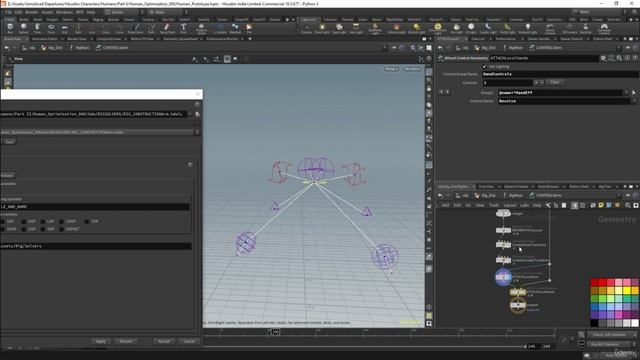Toggle the SHOP context checkbox
The height and width of the screenshot is (360, 640).
click(2, 229)
